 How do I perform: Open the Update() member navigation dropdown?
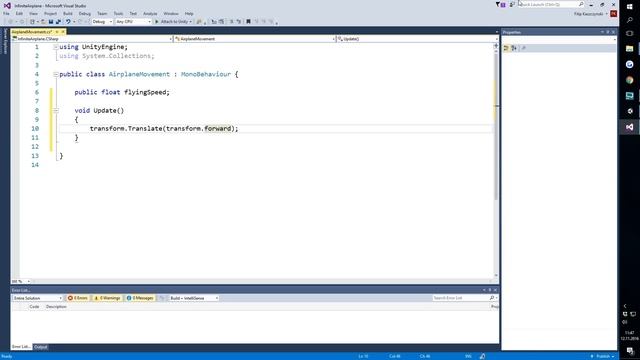click(417, 39)
